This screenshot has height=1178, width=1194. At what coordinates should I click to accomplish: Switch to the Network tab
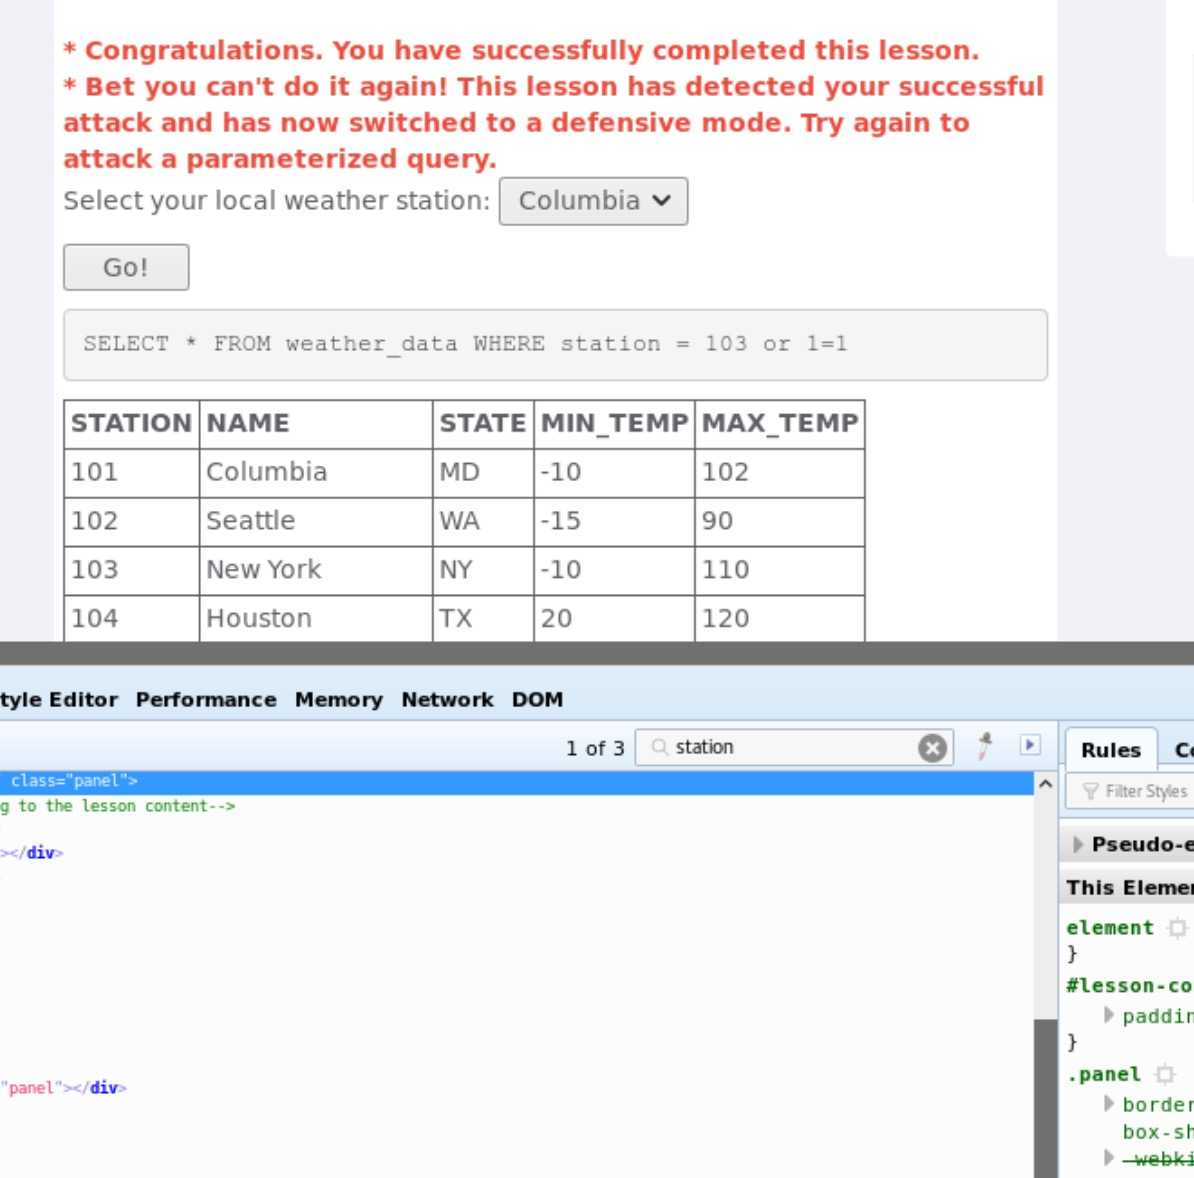(447, 699)
